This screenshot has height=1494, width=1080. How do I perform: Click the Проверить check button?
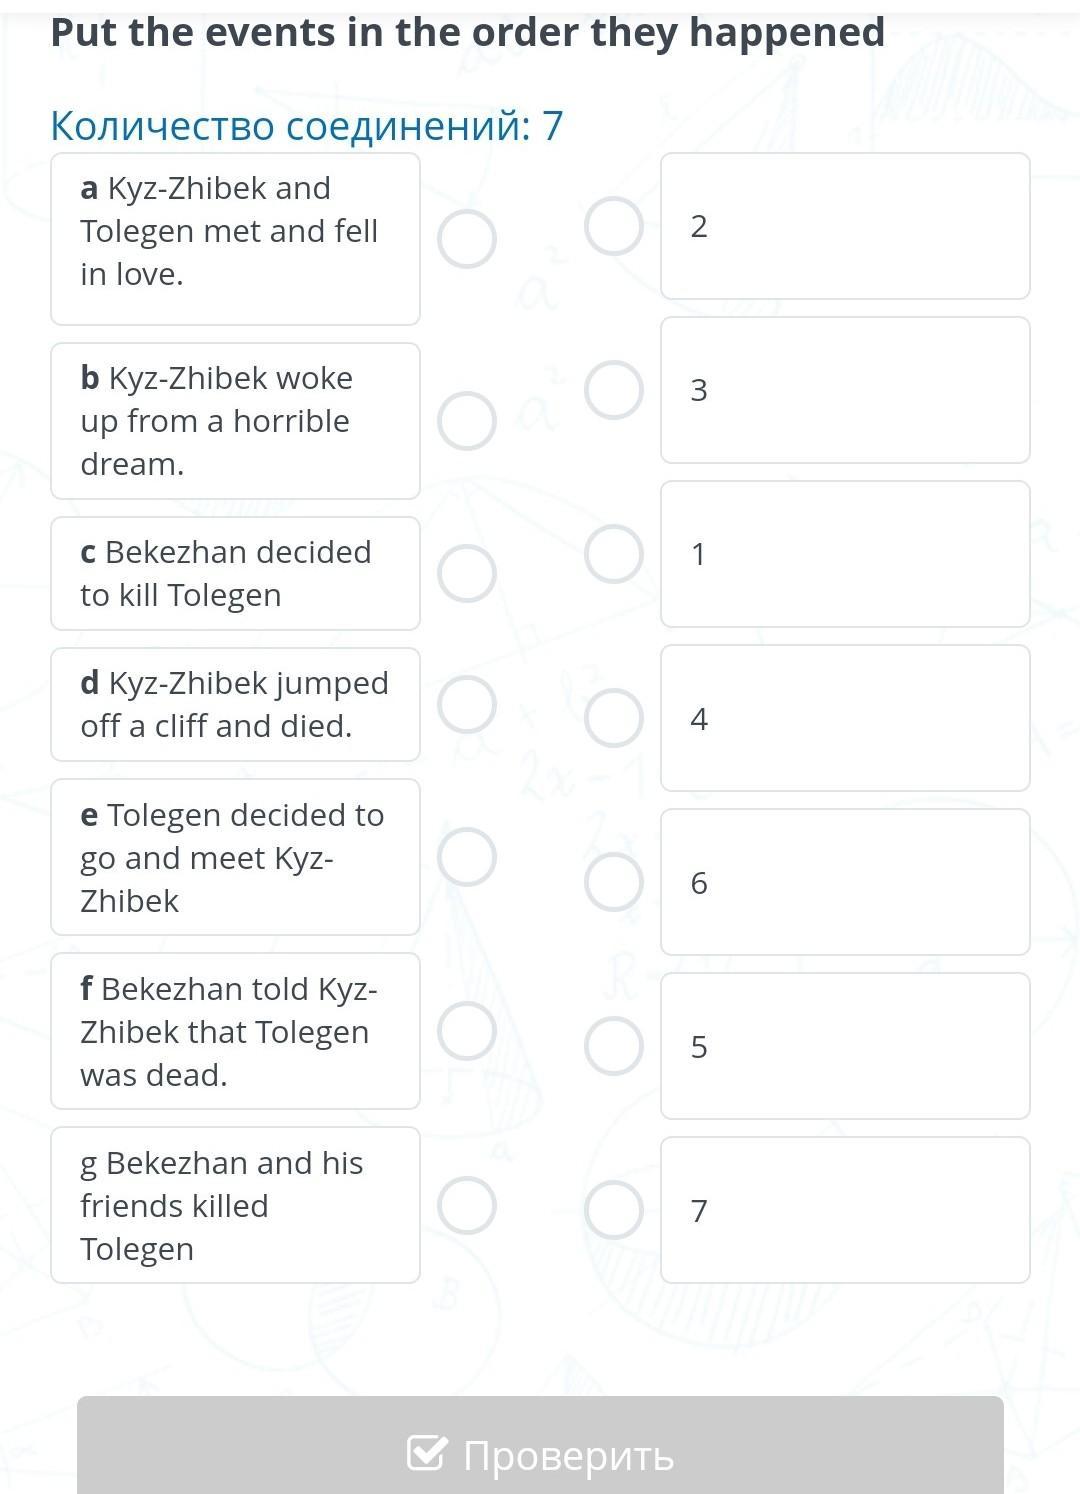[x=540, y=1454]
